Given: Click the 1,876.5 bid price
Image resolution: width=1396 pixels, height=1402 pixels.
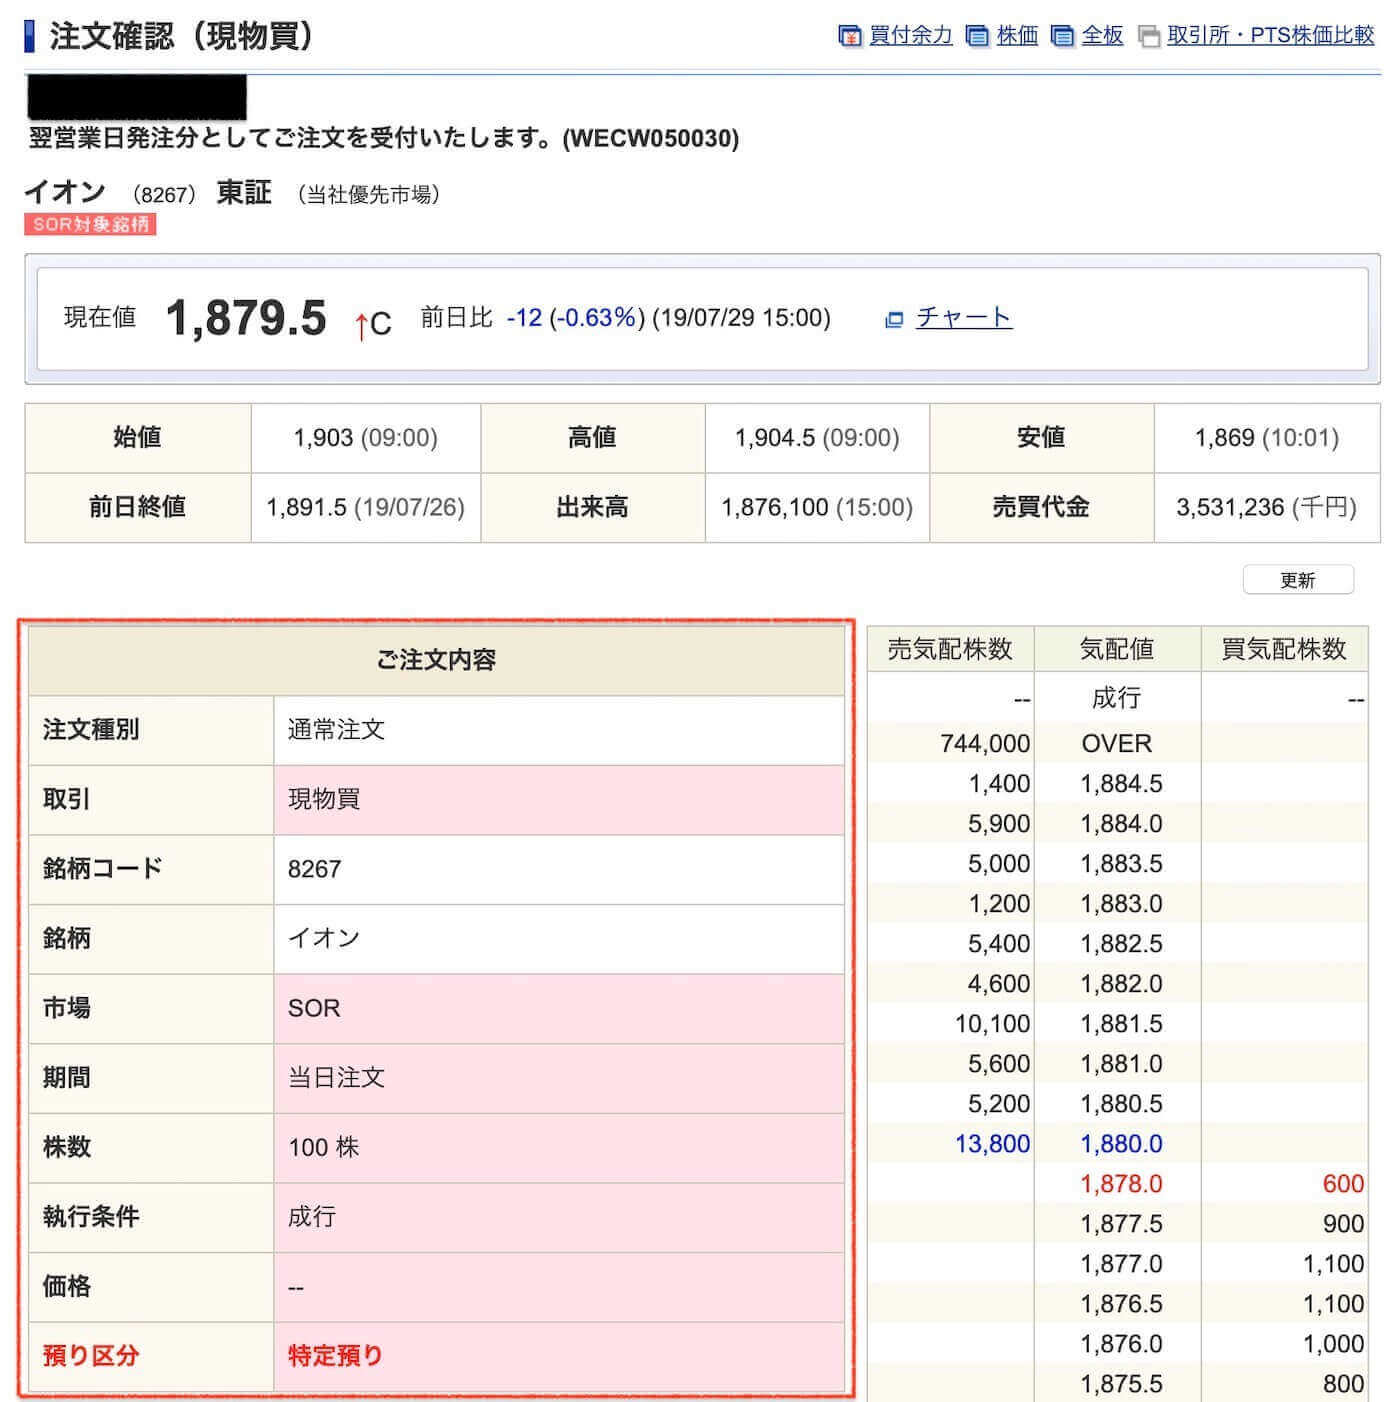Looking at the screenshot, I should (1121, 1304).
